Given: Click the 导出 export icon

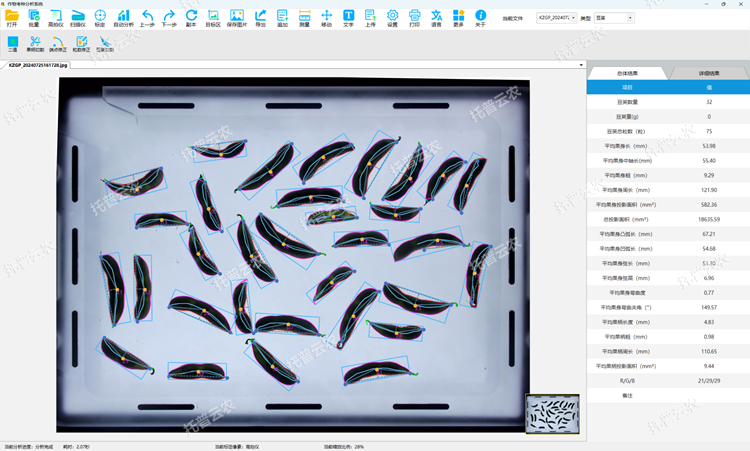Looking at the screenshot, I should (260, 18).
